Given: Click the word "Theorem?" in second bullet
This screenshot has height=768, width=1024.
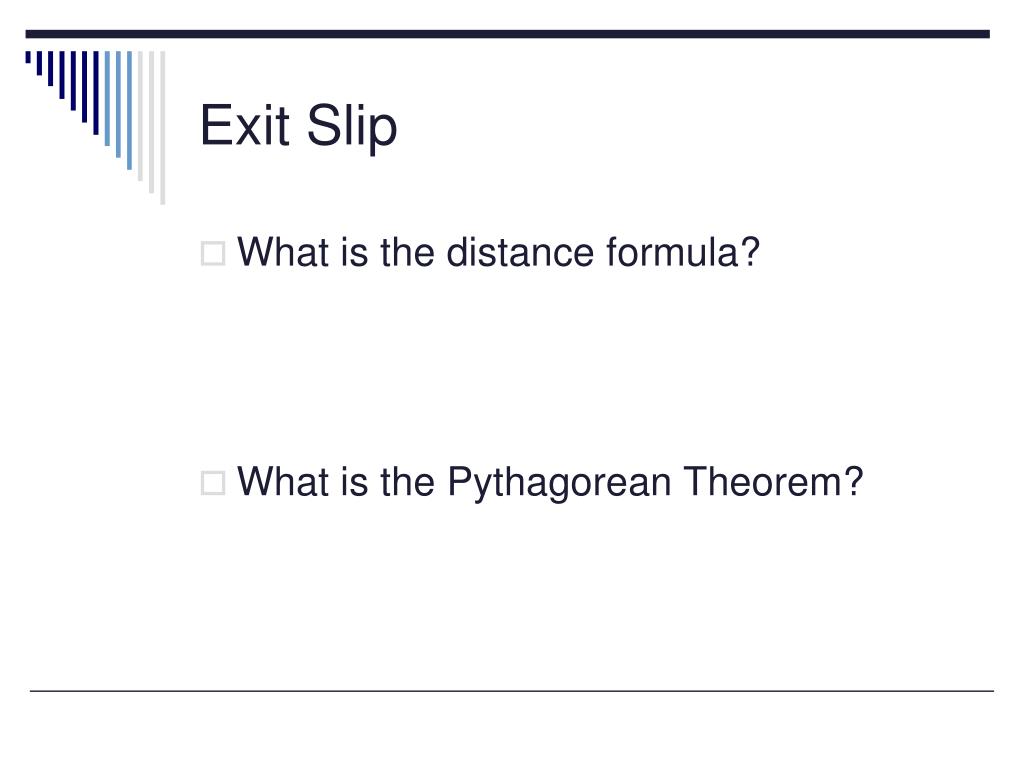Looking at the screenshot, I should click(x=773, y=481).
